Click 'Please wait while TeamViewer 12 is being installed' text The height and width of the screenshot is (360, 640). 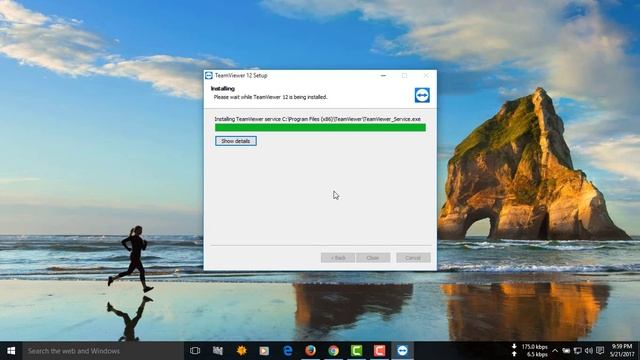[271, 97]
